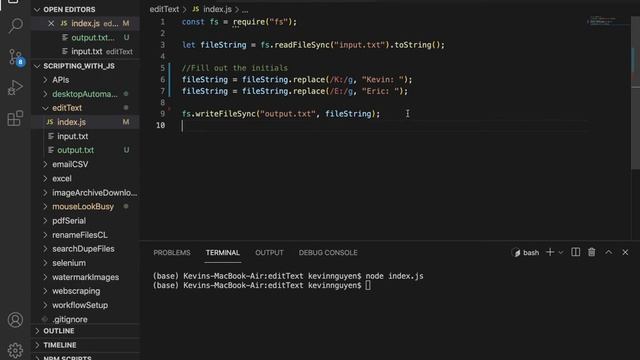Click the "Kevin: " string on line 6
This screenshot has height=360, width=640.
(x=382, y=80)
